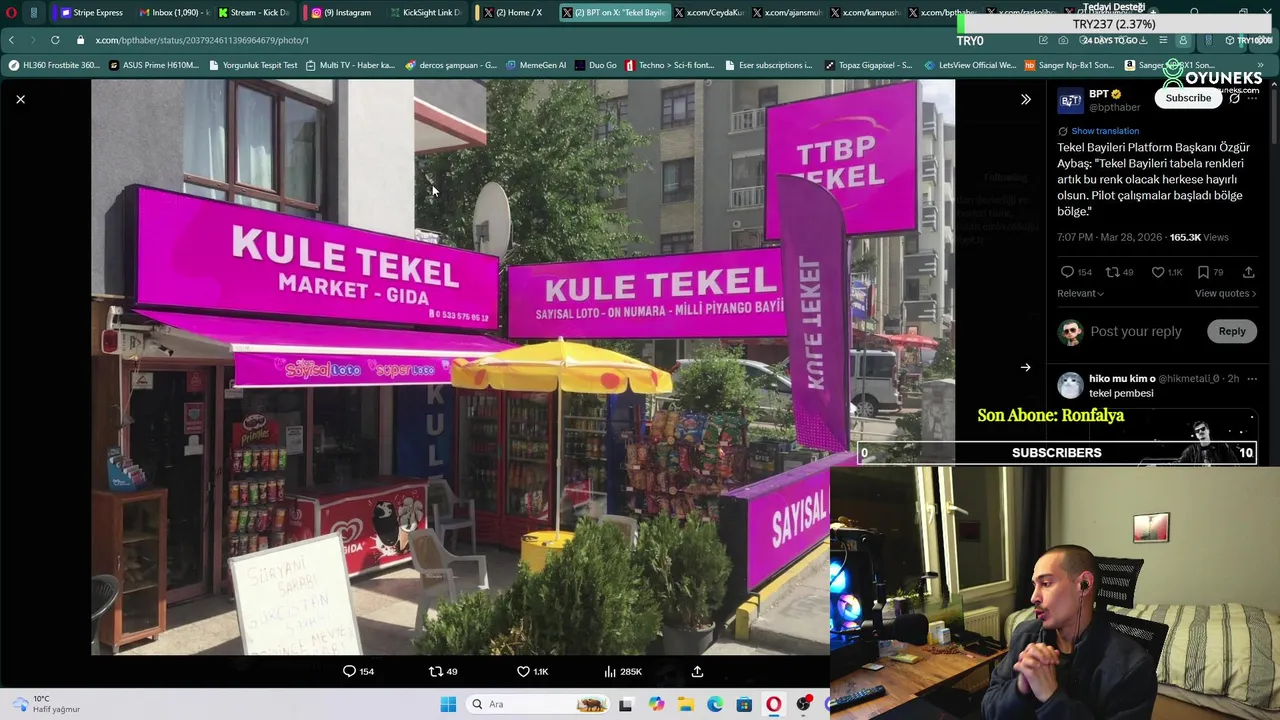Repost via retweet icon showing 49 in sidebar
Image resolution: width=1280 pixels, height=720 pixels.
point(1119,272)
